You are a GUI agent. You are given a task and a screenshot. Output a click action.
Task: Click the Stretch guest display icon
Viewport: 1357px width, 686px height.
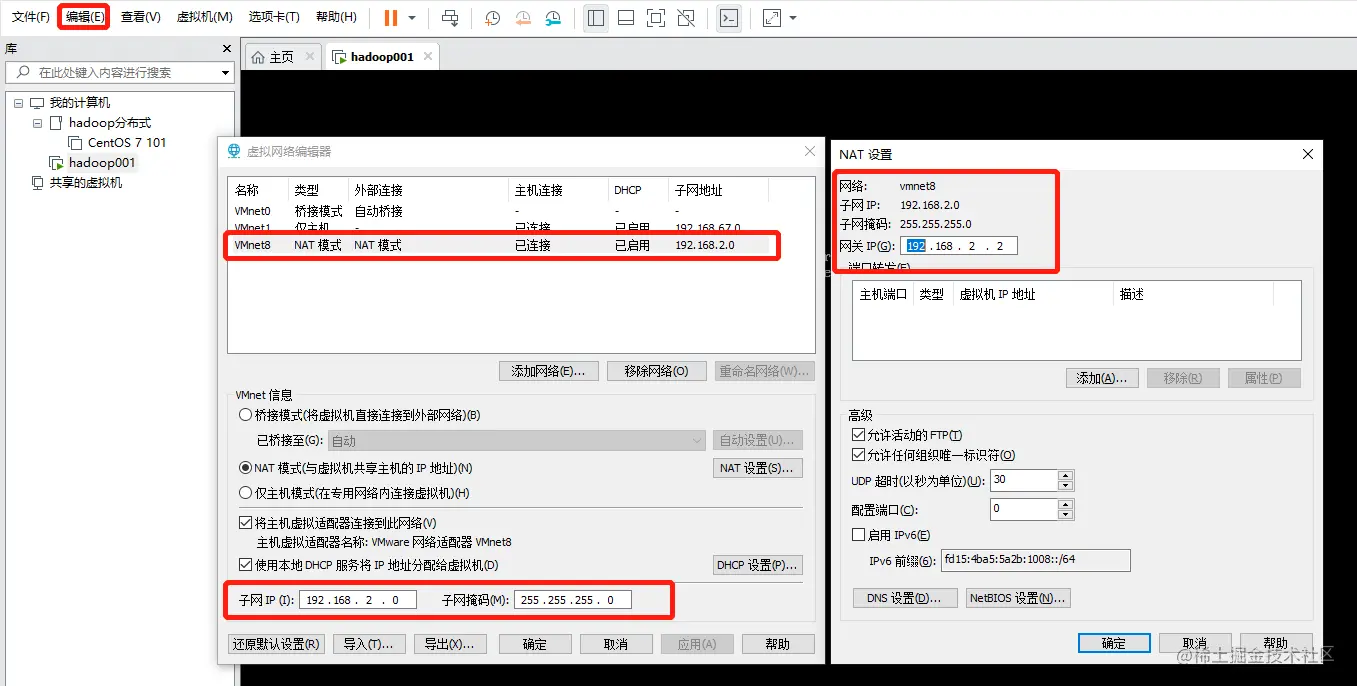(x=772, y=18)
